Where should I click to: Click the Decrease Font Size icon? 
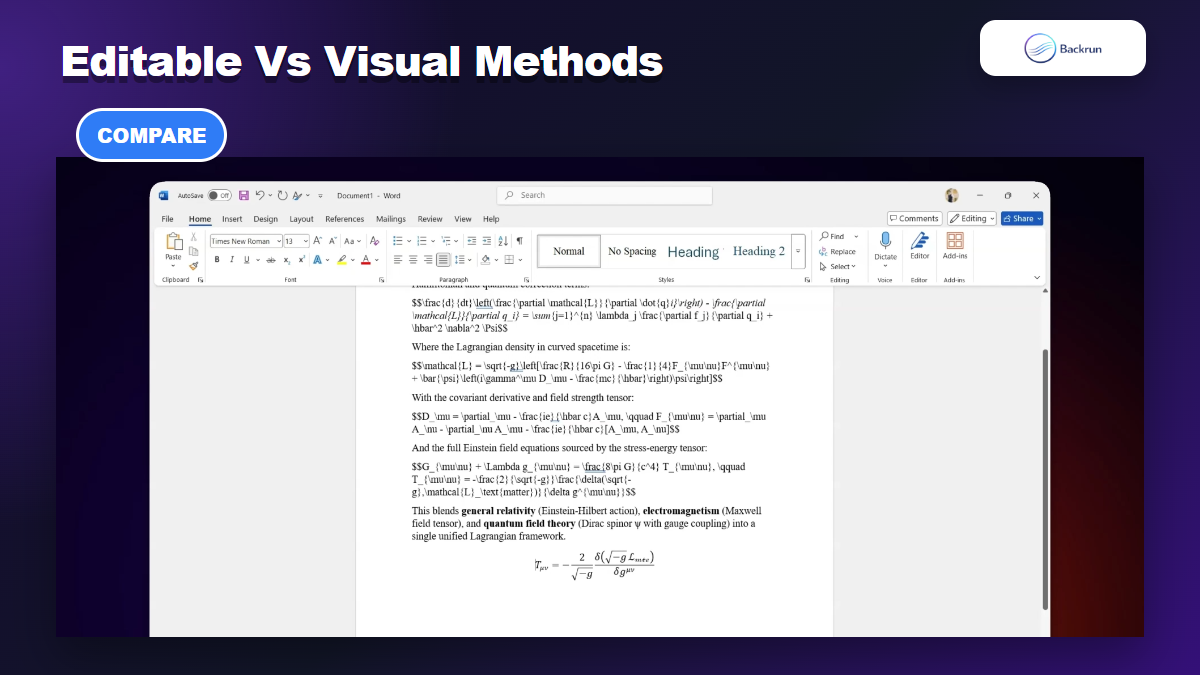[x=331, y=241]
